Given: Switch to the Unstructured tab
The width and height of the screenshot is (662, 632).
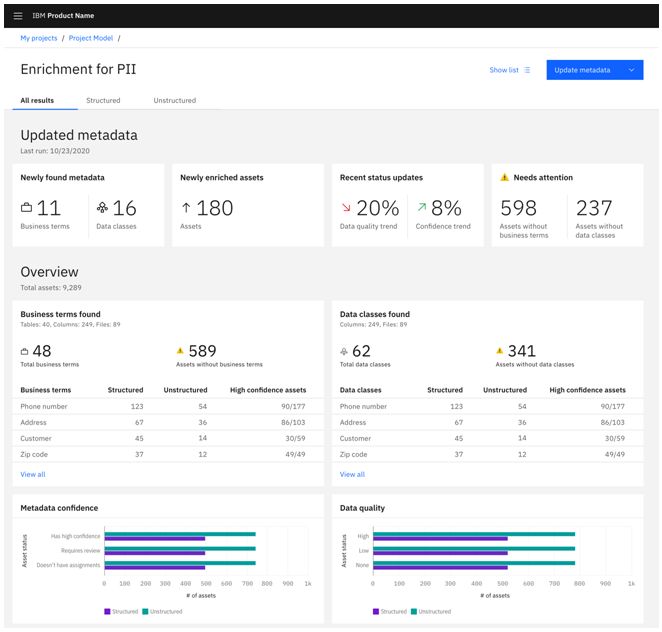Looking at the screenshot, I should 174,100.
